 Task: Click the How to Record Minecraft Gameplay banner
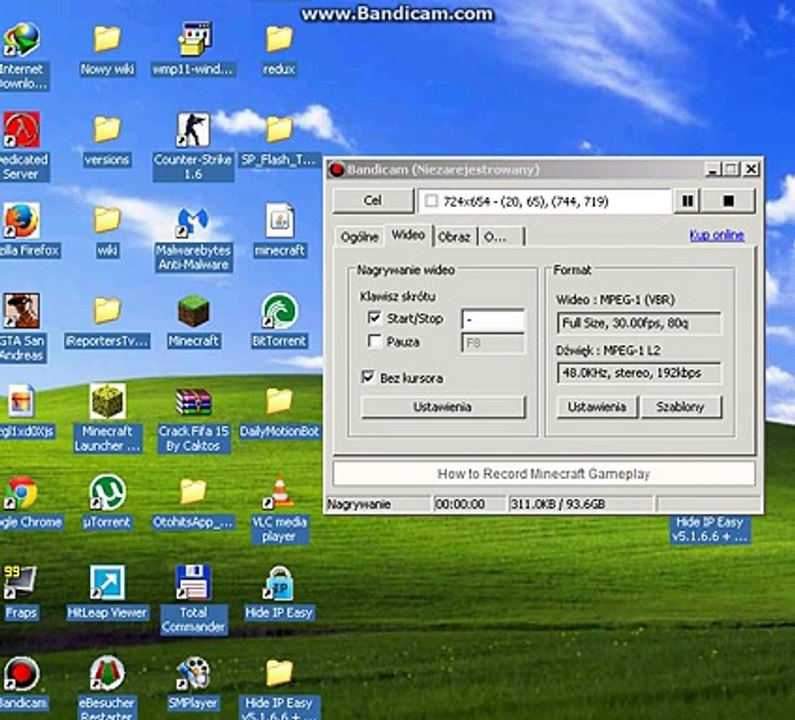544,474
